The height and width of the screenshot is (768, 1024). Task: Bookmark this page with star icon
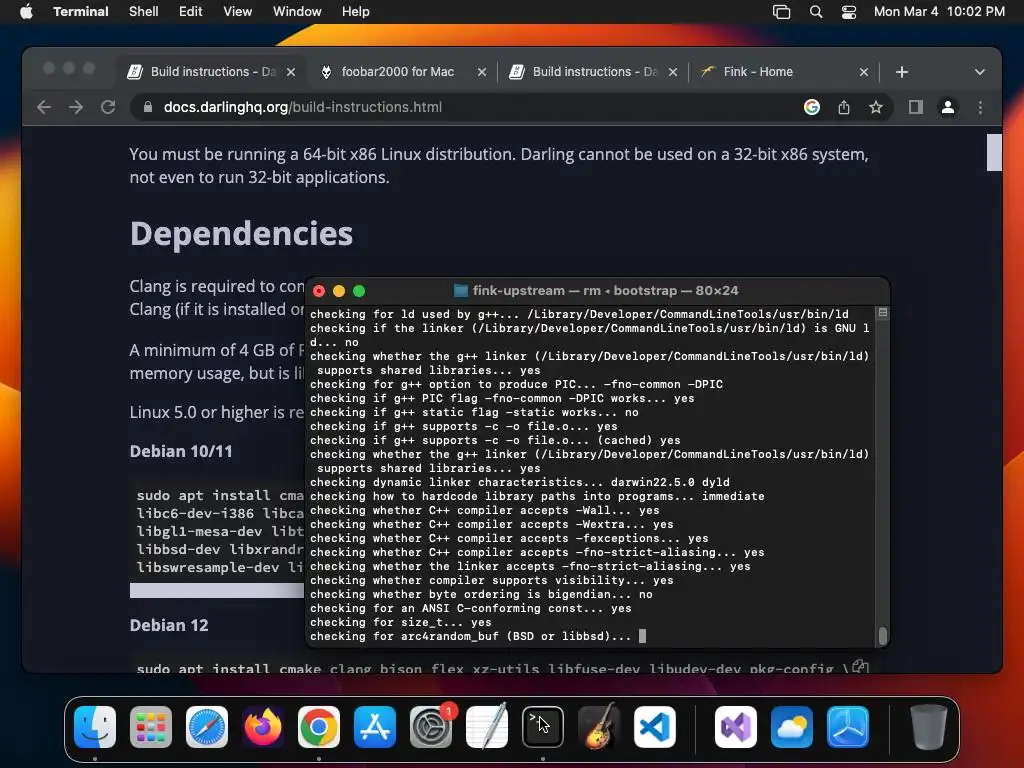[x=876, y=107]
